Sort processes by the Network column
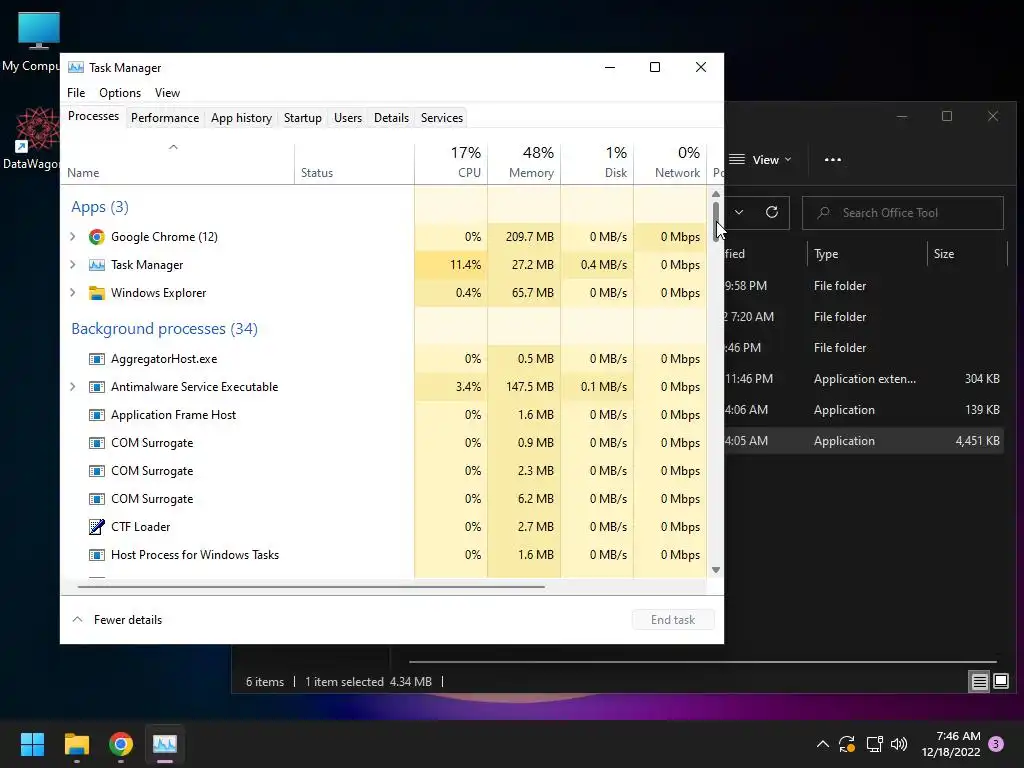 tap(670, 162)
